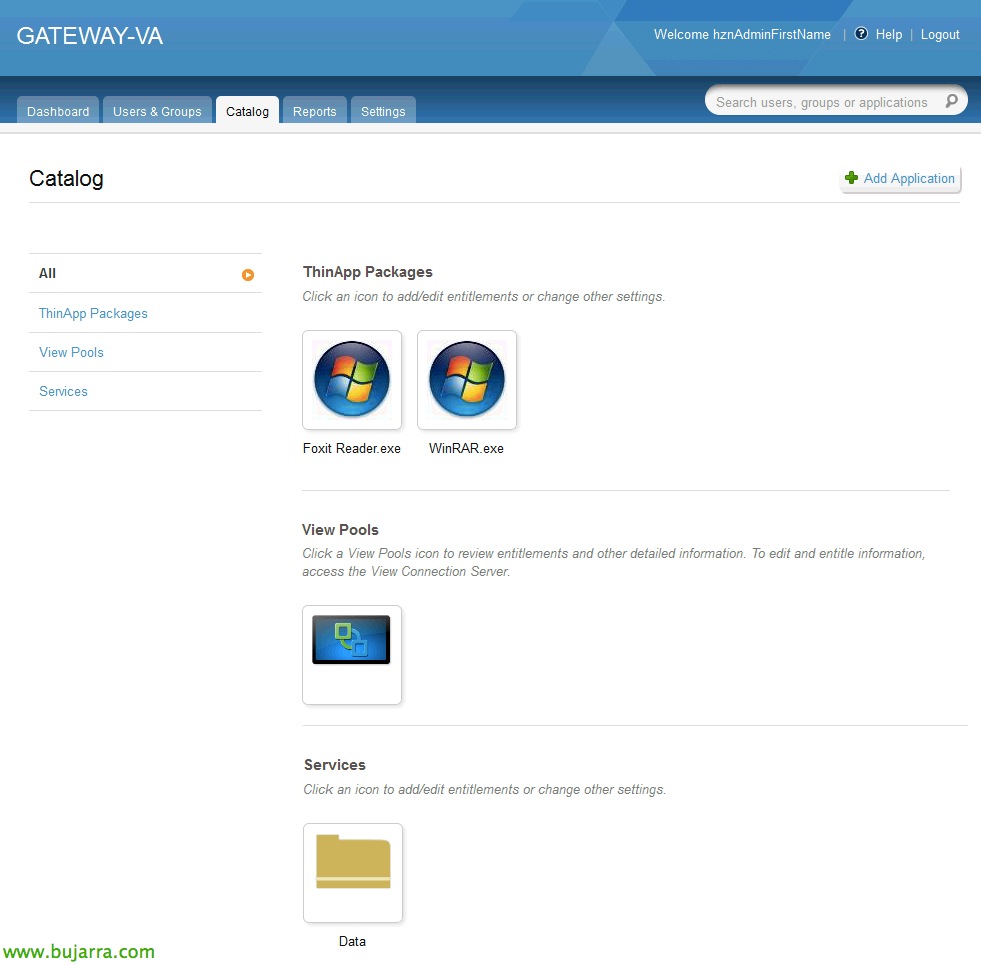Open the View Pools desktop icon
Image resolution: width=981 pixels, height=965 pixels.
(x=352, y=655)
